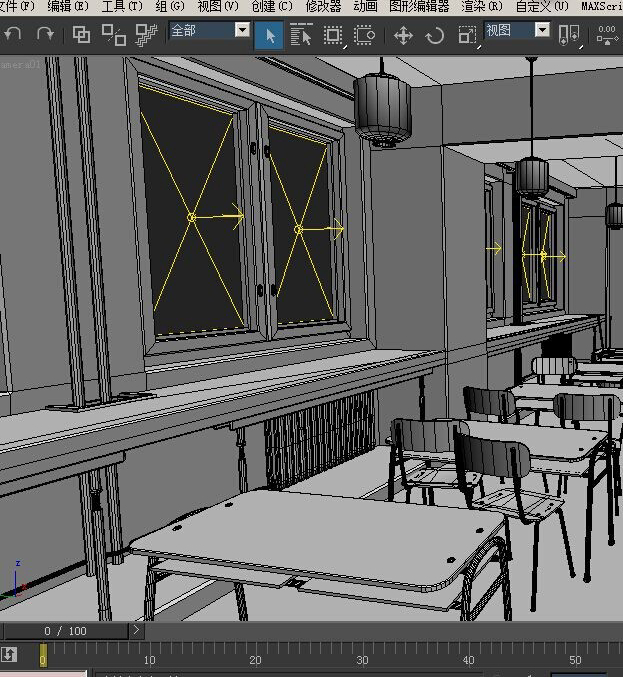Activate the Select and Scale tool
Screen dimensions: 623x677
[468, 35]
